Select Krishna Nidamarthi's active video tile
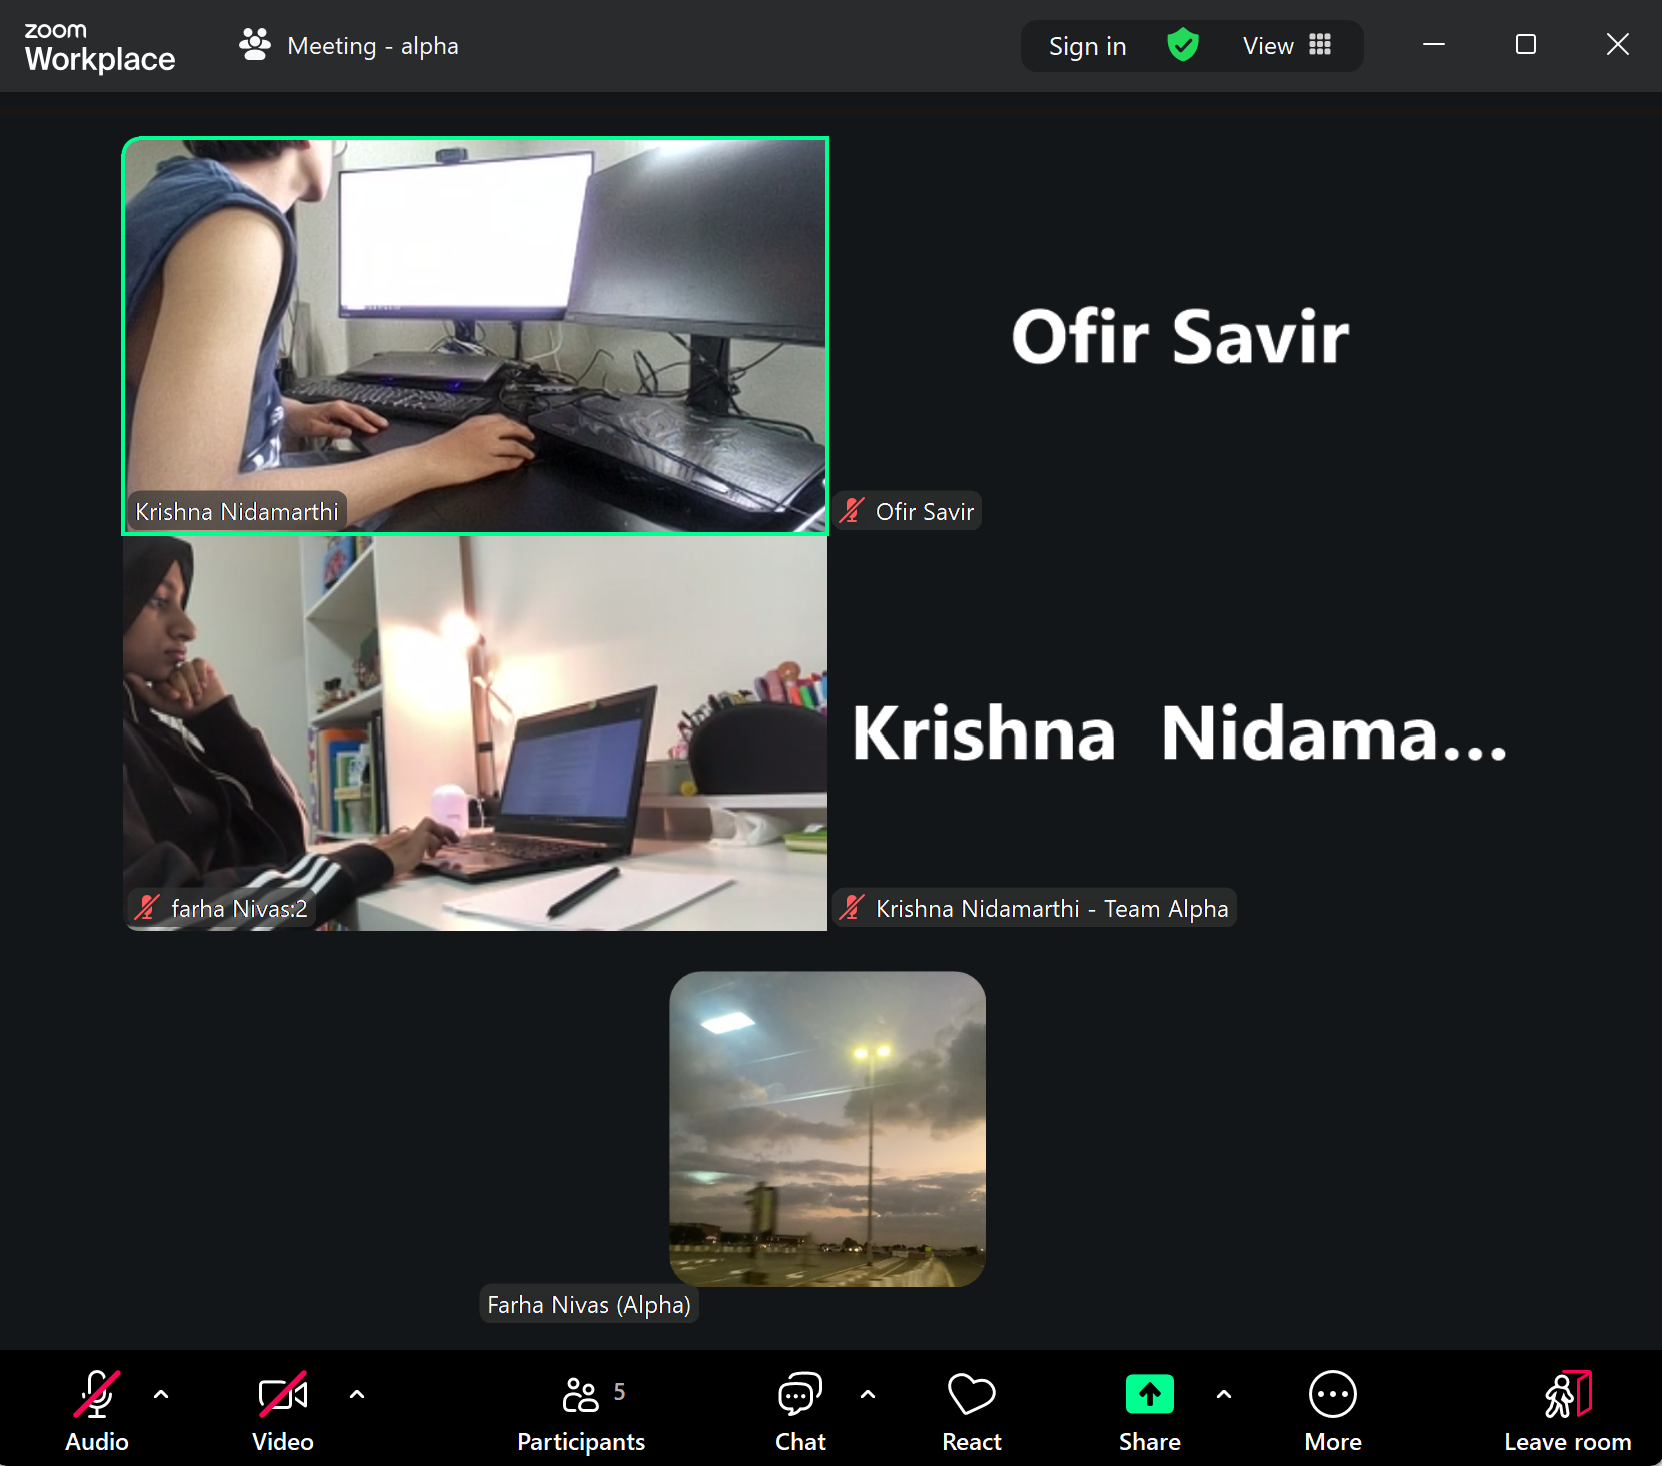 click(x=475, y=335)
